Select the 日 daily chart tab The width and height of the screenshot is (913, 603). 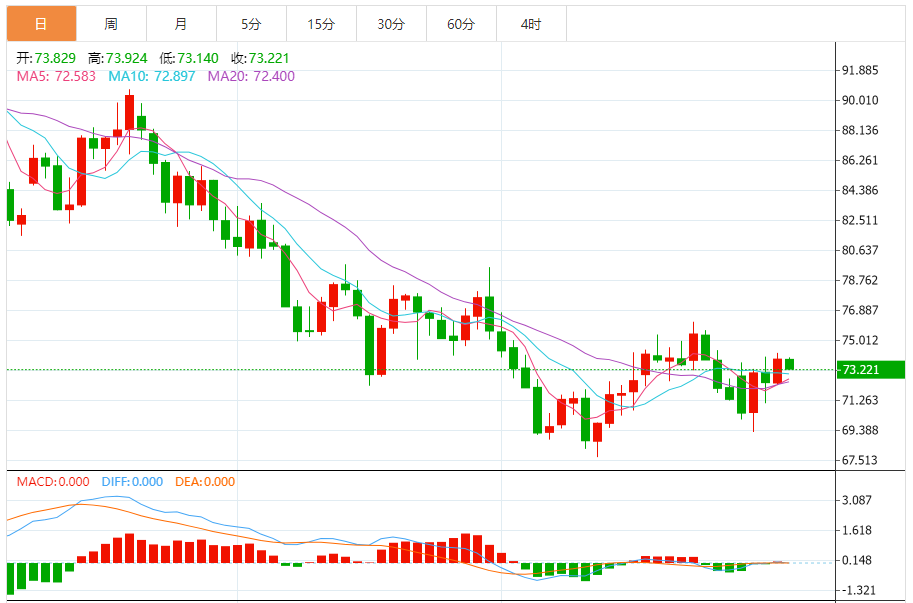[41, 24]
